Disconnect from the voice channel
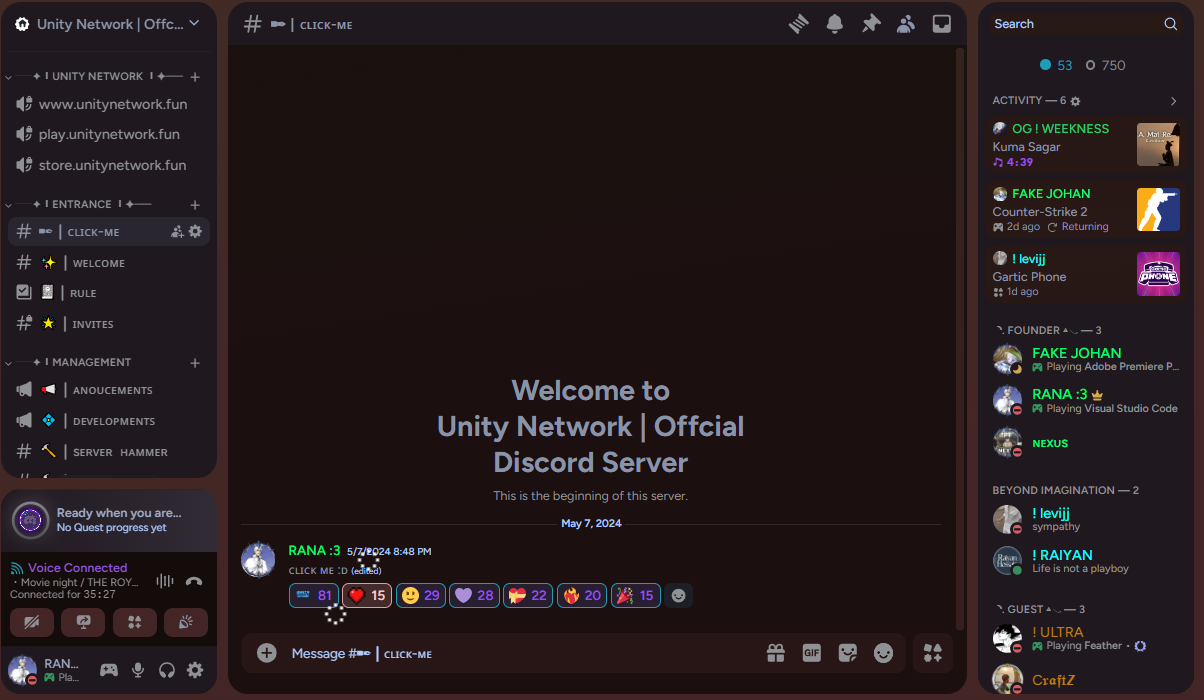Viewport: 1204px width, 700px height. coord(194,581)
